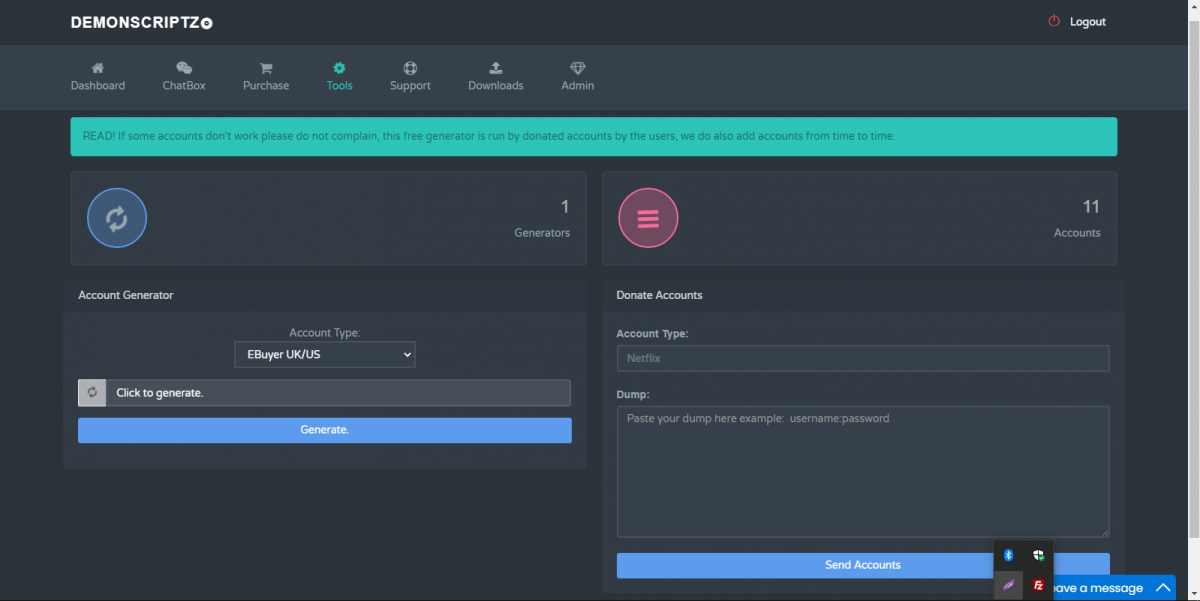
Task: Click the blue Generators refresh circle icon
Action: pos(117,218)
